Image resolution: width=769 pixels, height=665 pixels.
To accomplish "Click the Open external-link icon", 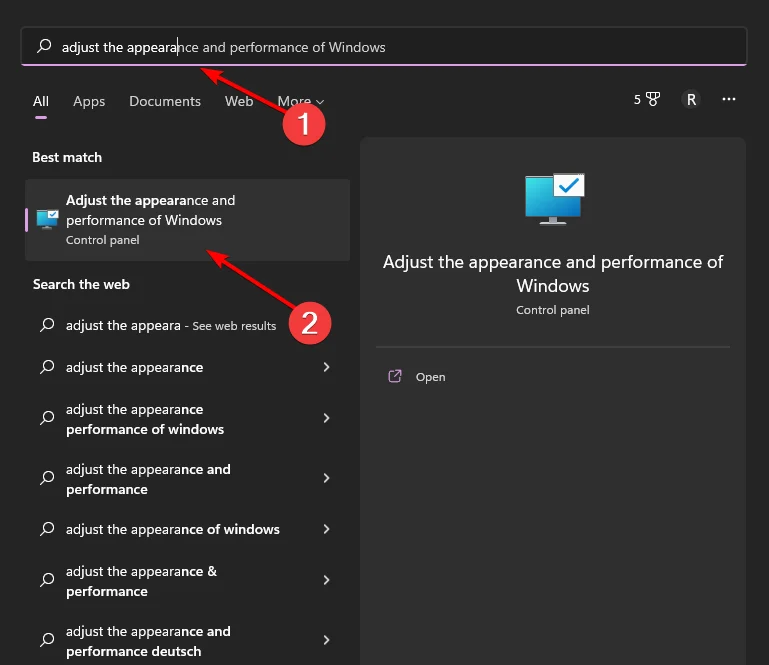I will click(394, 377).
